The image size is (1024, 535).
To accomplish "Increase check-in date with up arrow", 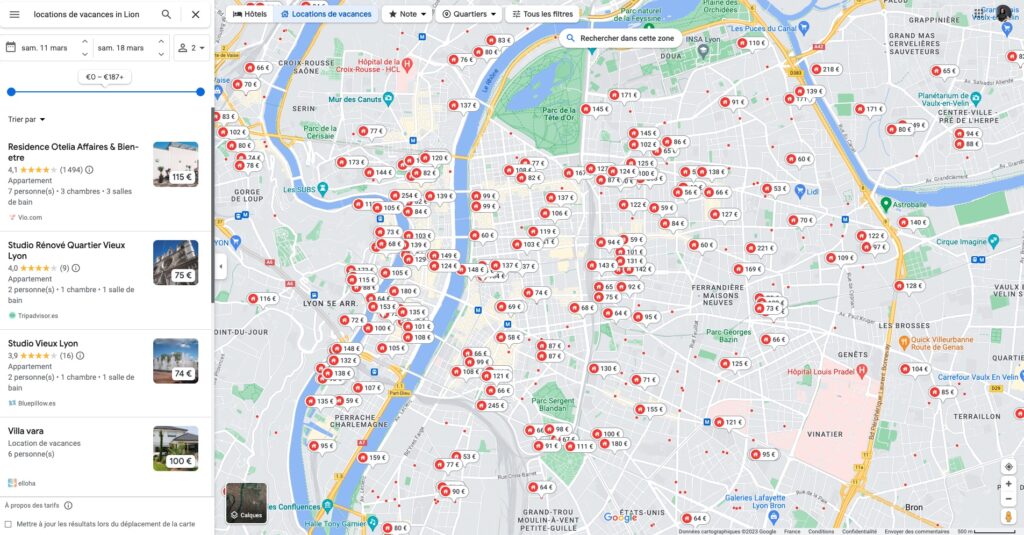I will click(84, 42).
